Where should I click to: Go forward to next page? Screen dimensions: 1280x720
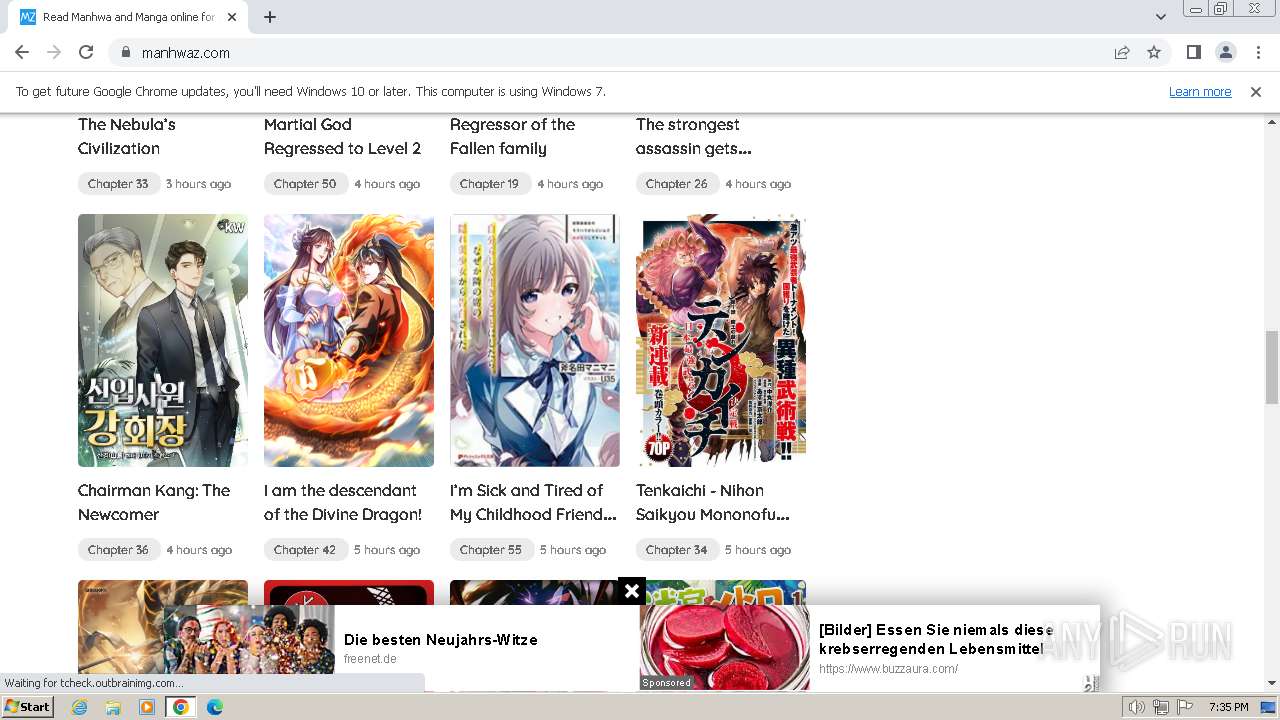[54, 52]
